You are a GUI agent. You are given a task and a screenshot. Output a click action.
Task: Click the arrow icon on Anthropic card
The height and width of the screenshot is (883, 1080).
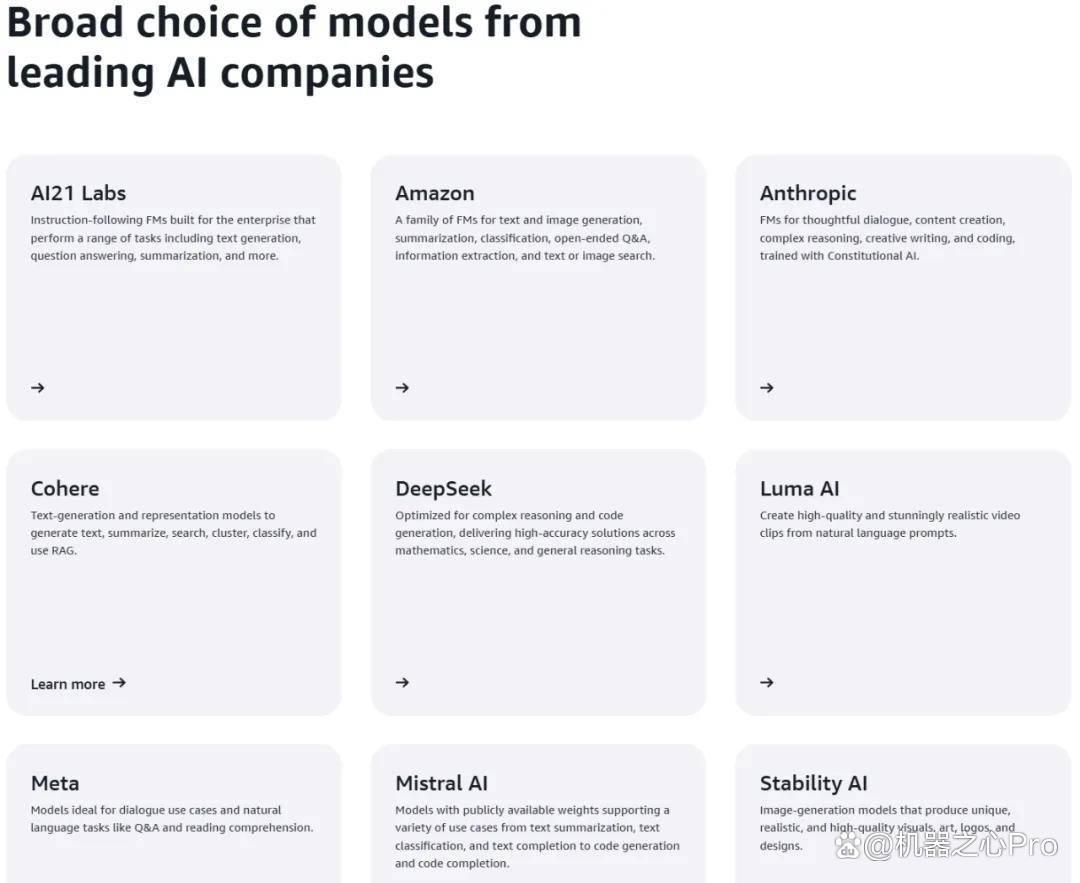[x=767, y=388]
